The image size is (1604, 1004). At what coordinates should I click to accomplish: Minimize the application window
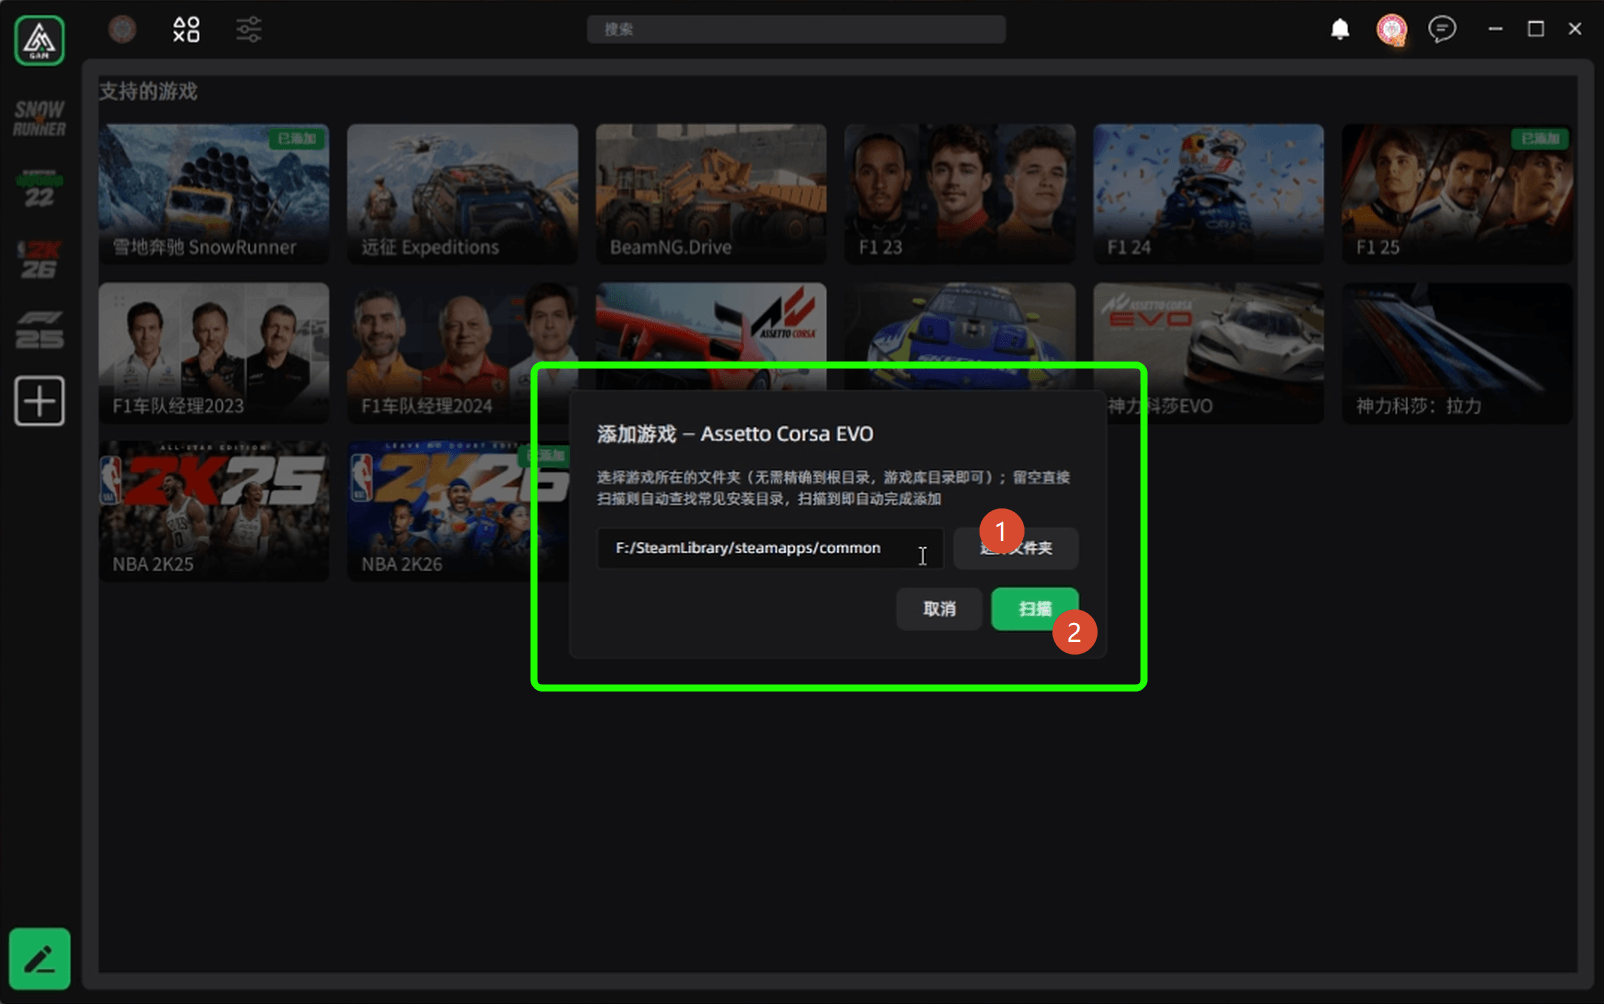(x=1495, y=29)
